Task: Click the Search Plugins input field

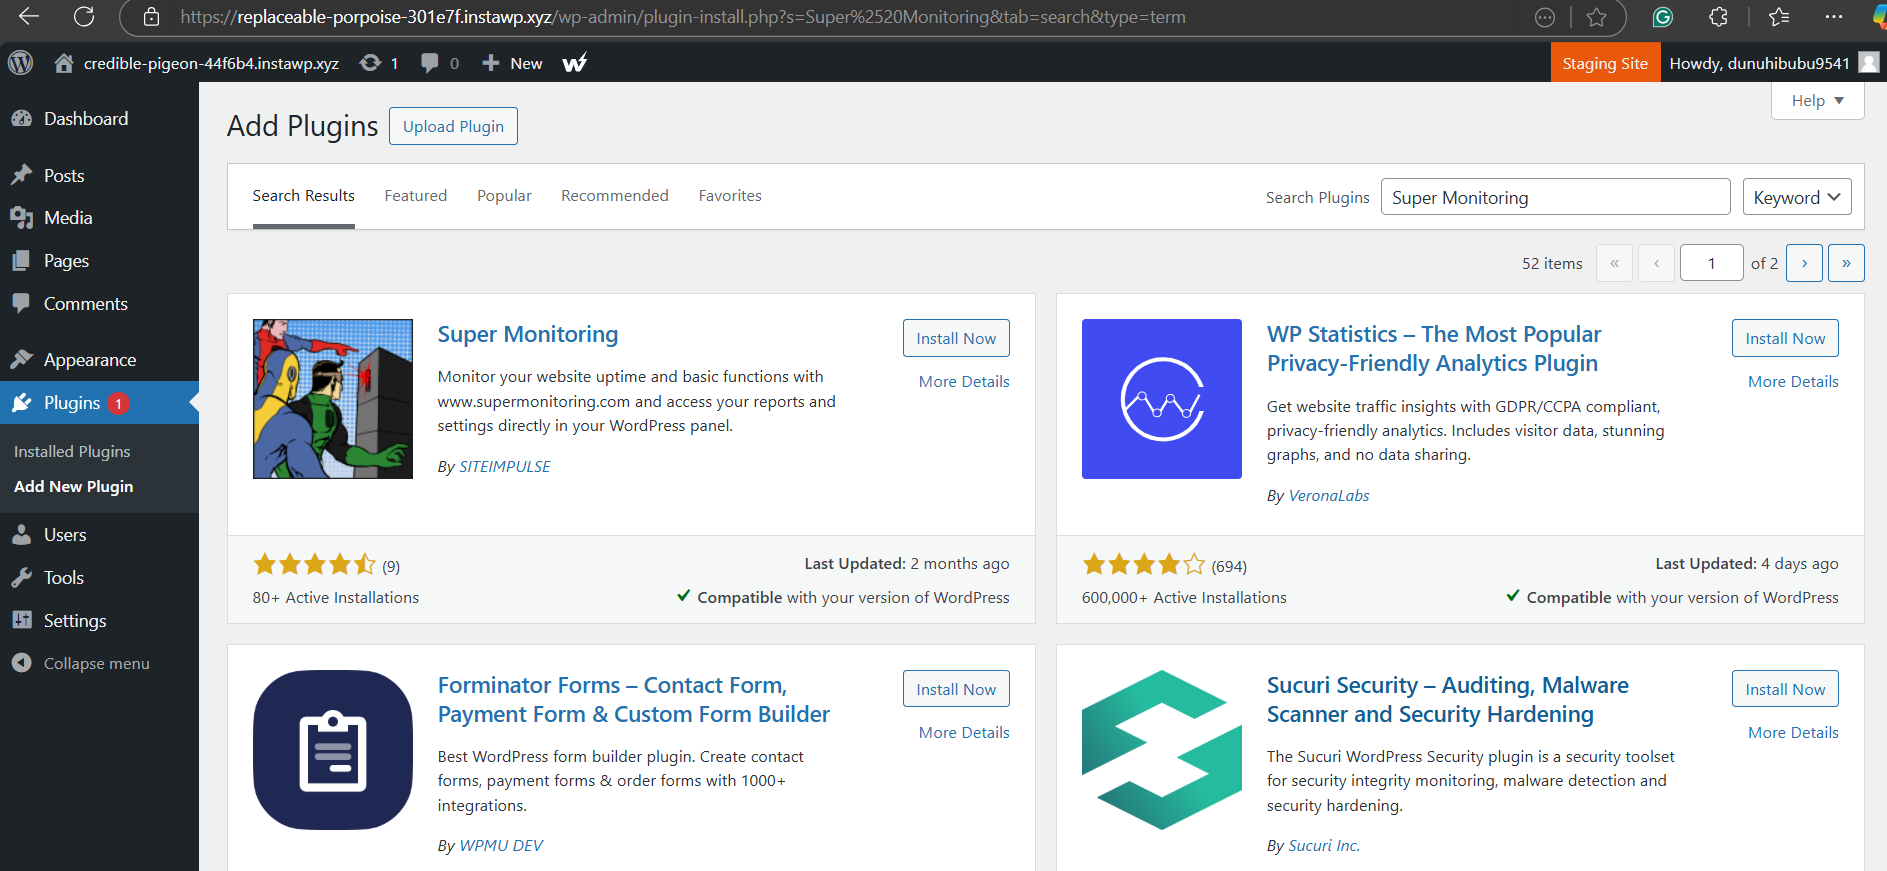Action: coord(1555,197)
